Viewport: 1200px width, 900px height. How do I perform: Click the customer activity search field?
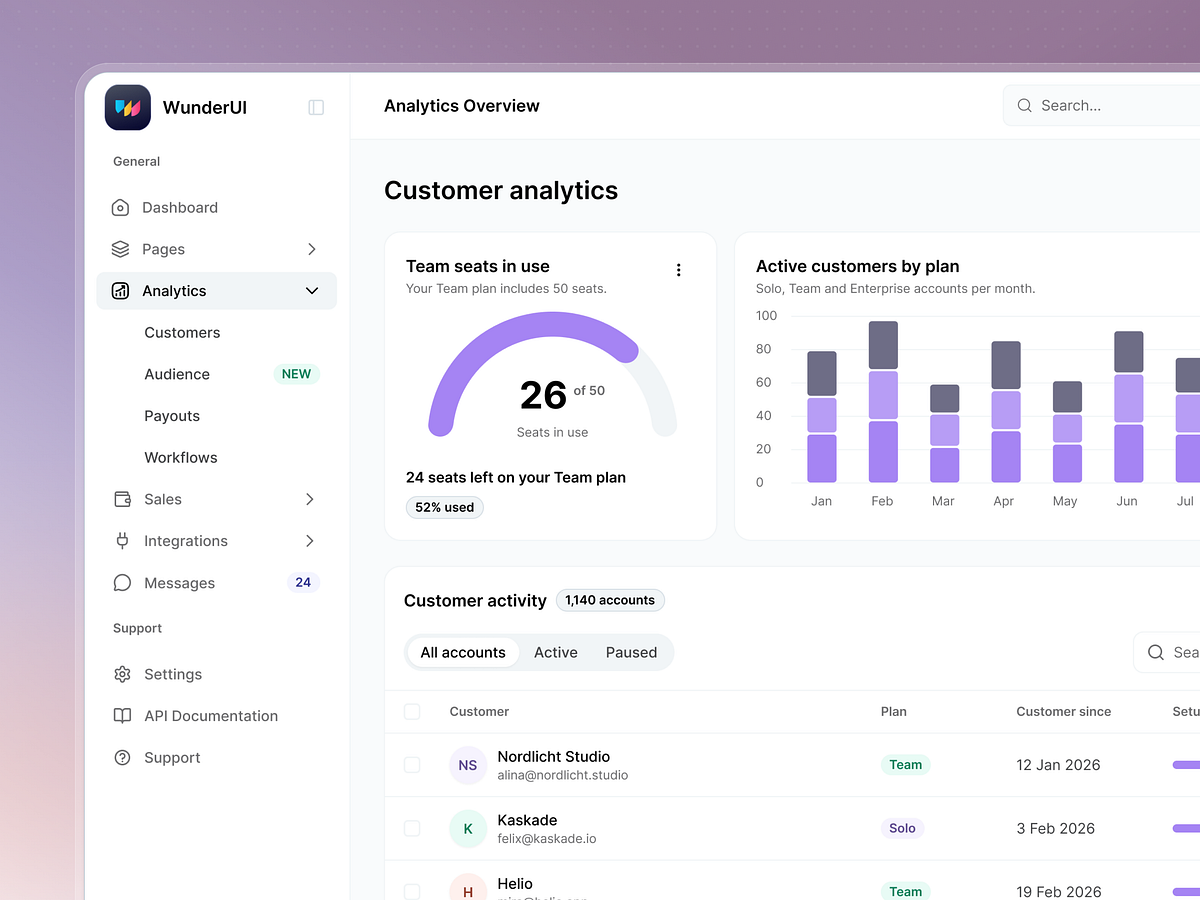pos(1167,652)
